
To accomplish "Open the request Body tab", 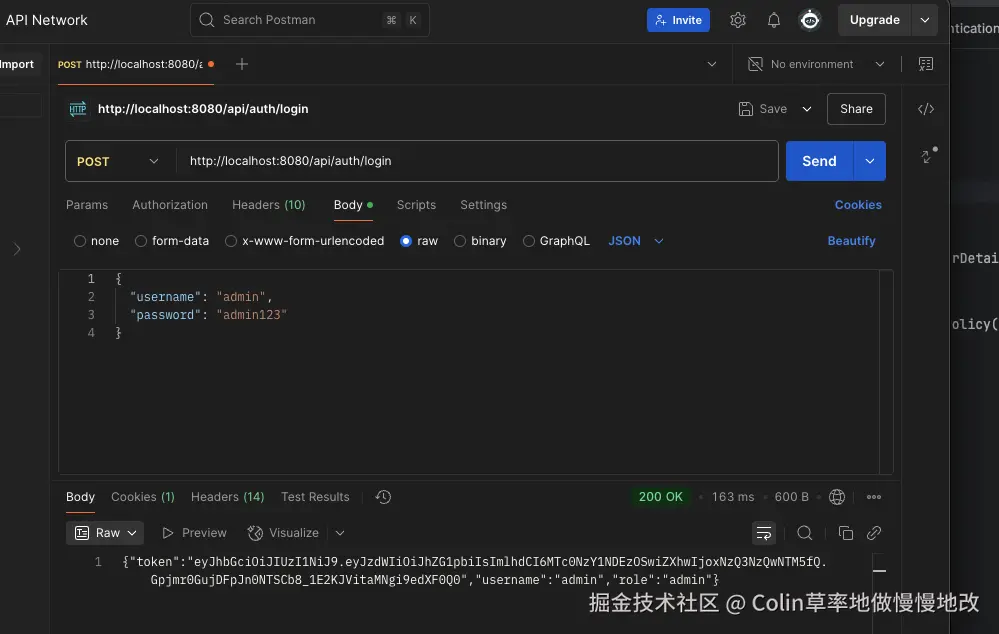I will tap(353, 205).
